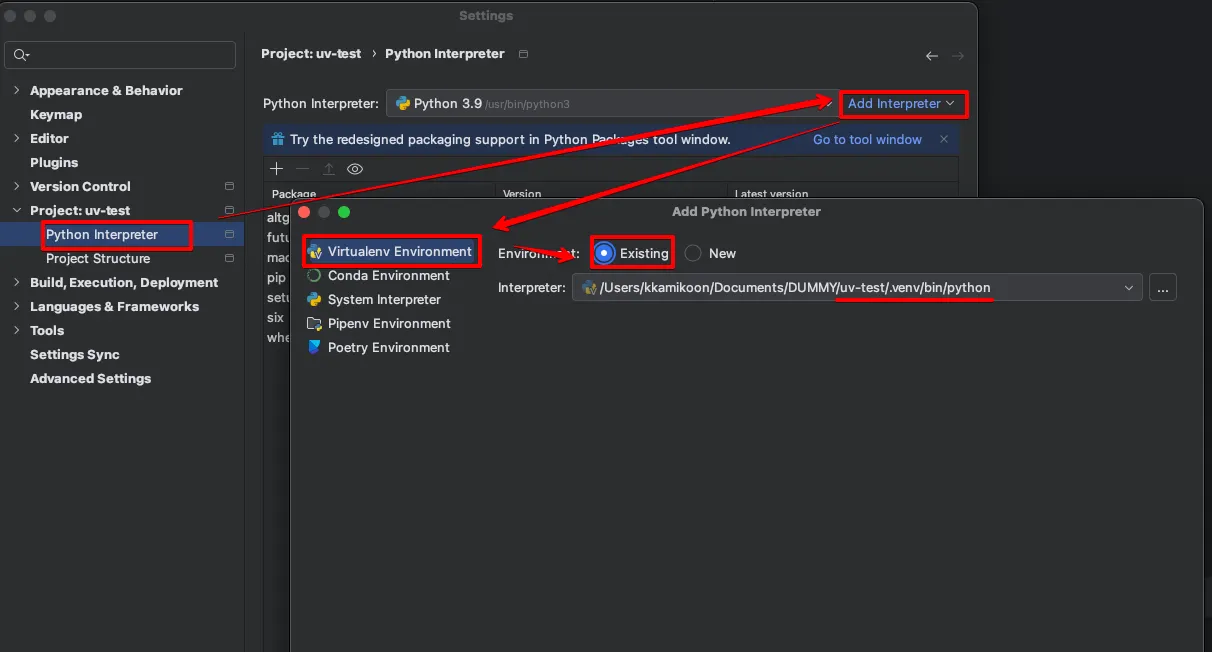Select the six package row
1212x652 pixels.
coord(277,317)
